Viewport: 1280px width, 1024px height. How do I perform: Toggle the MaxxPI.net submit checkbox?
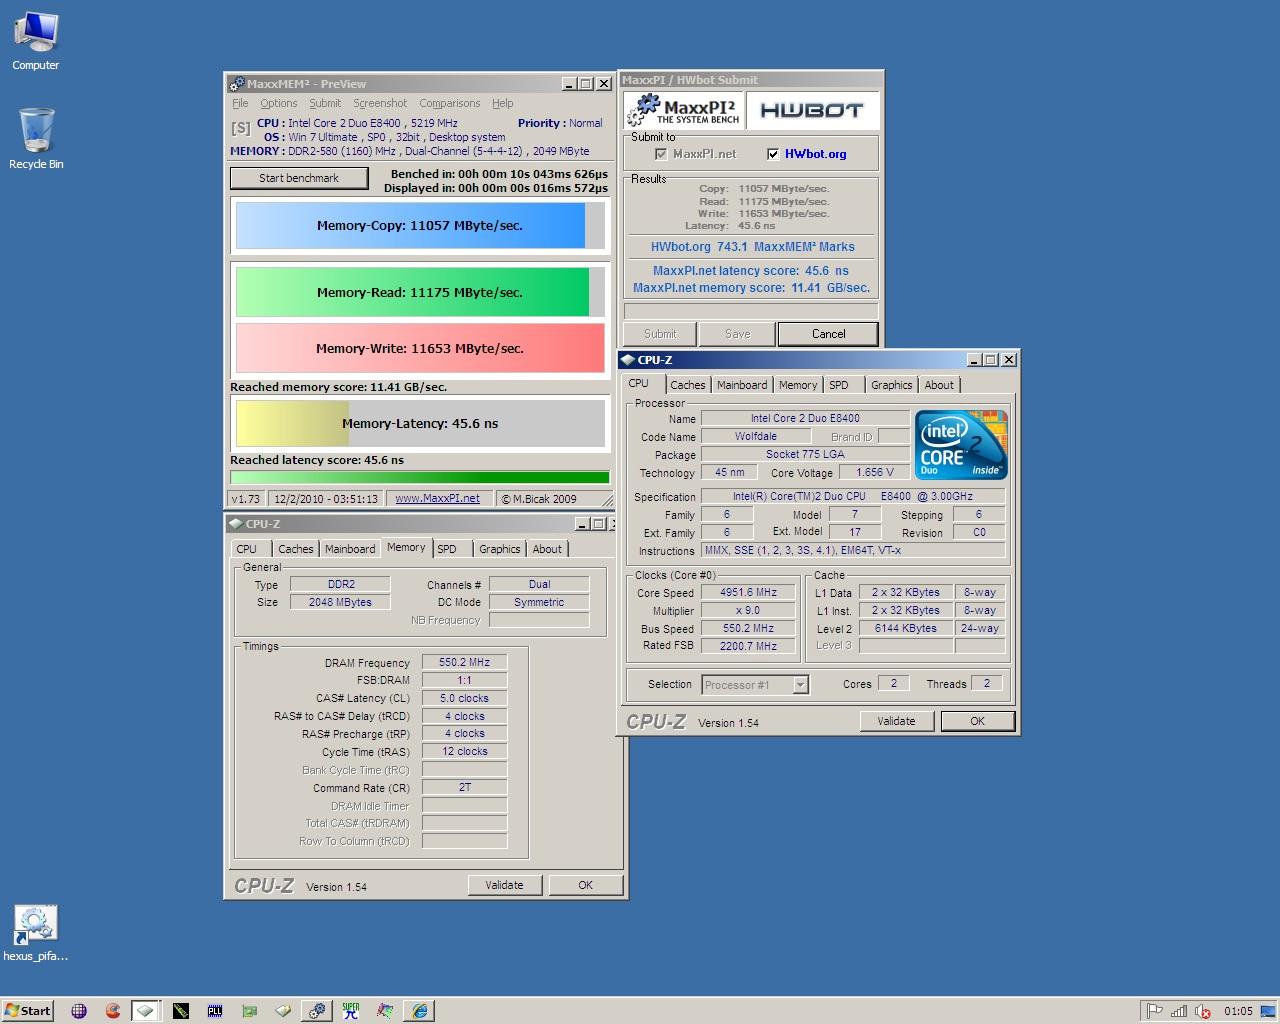pyautogui.click(x=660, y=154)
